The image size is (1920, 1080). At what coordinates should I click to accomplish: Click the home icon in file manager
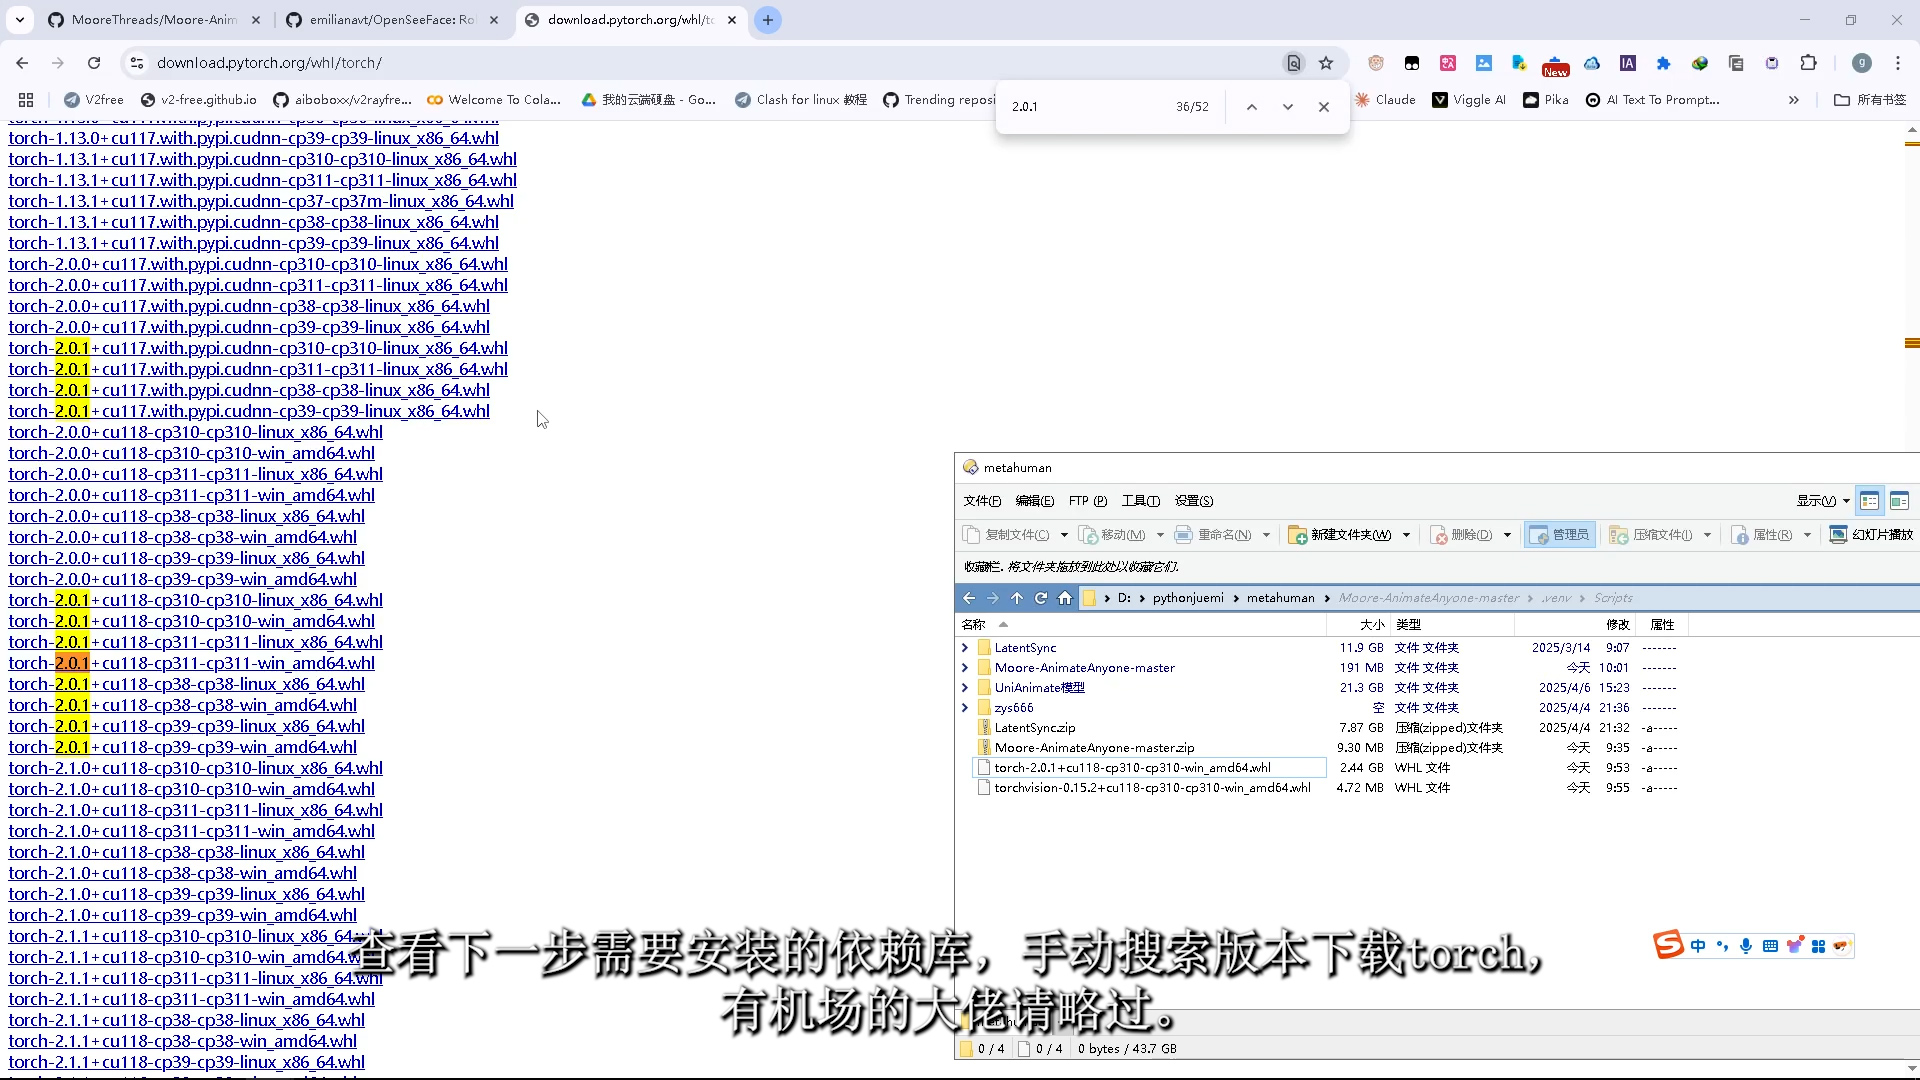(1065, 598)
